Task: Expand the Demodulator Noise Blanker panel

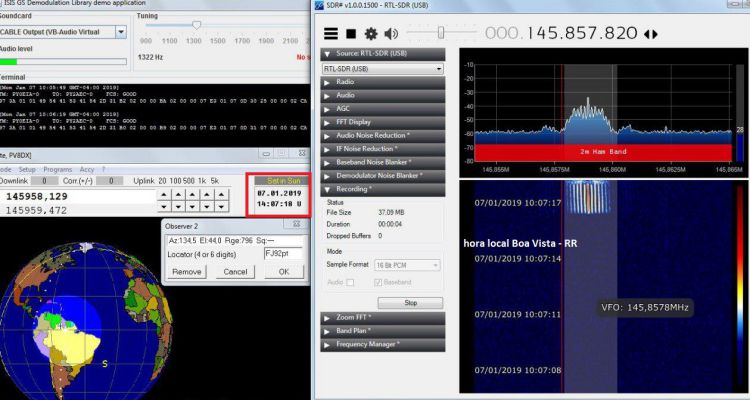Action: (383, 176)
